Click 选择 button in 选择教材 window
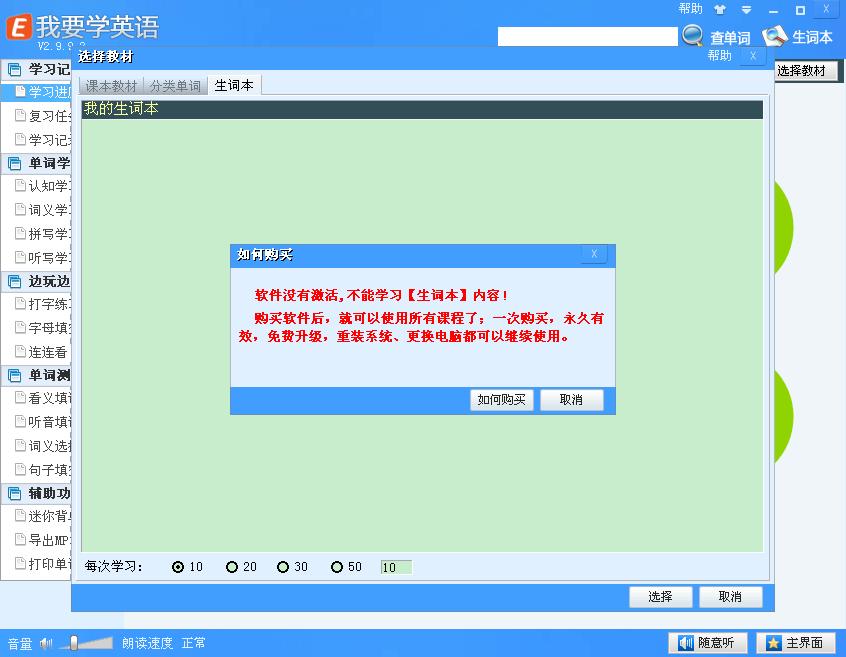Screen dimensions: 846x657 pyautogui.click(x=660, y=597)
